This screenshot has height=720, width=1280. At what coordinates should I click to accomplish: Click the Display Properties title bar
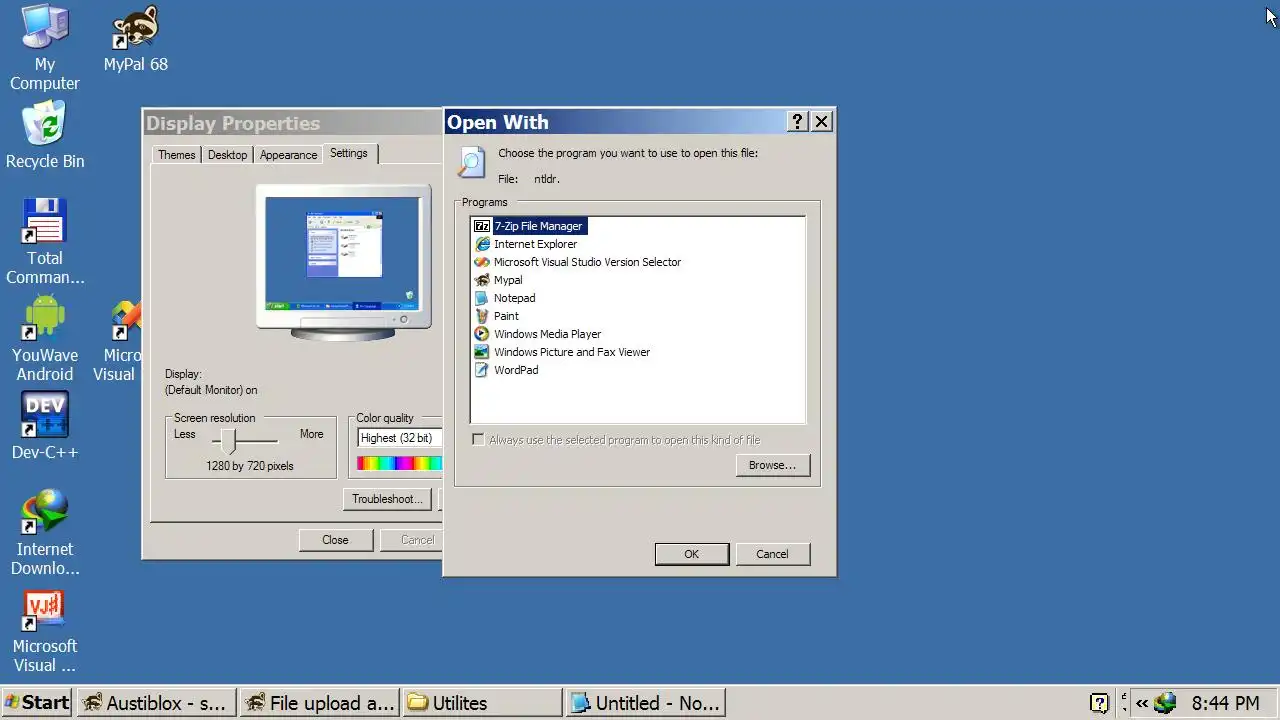[x=292, y=123]
